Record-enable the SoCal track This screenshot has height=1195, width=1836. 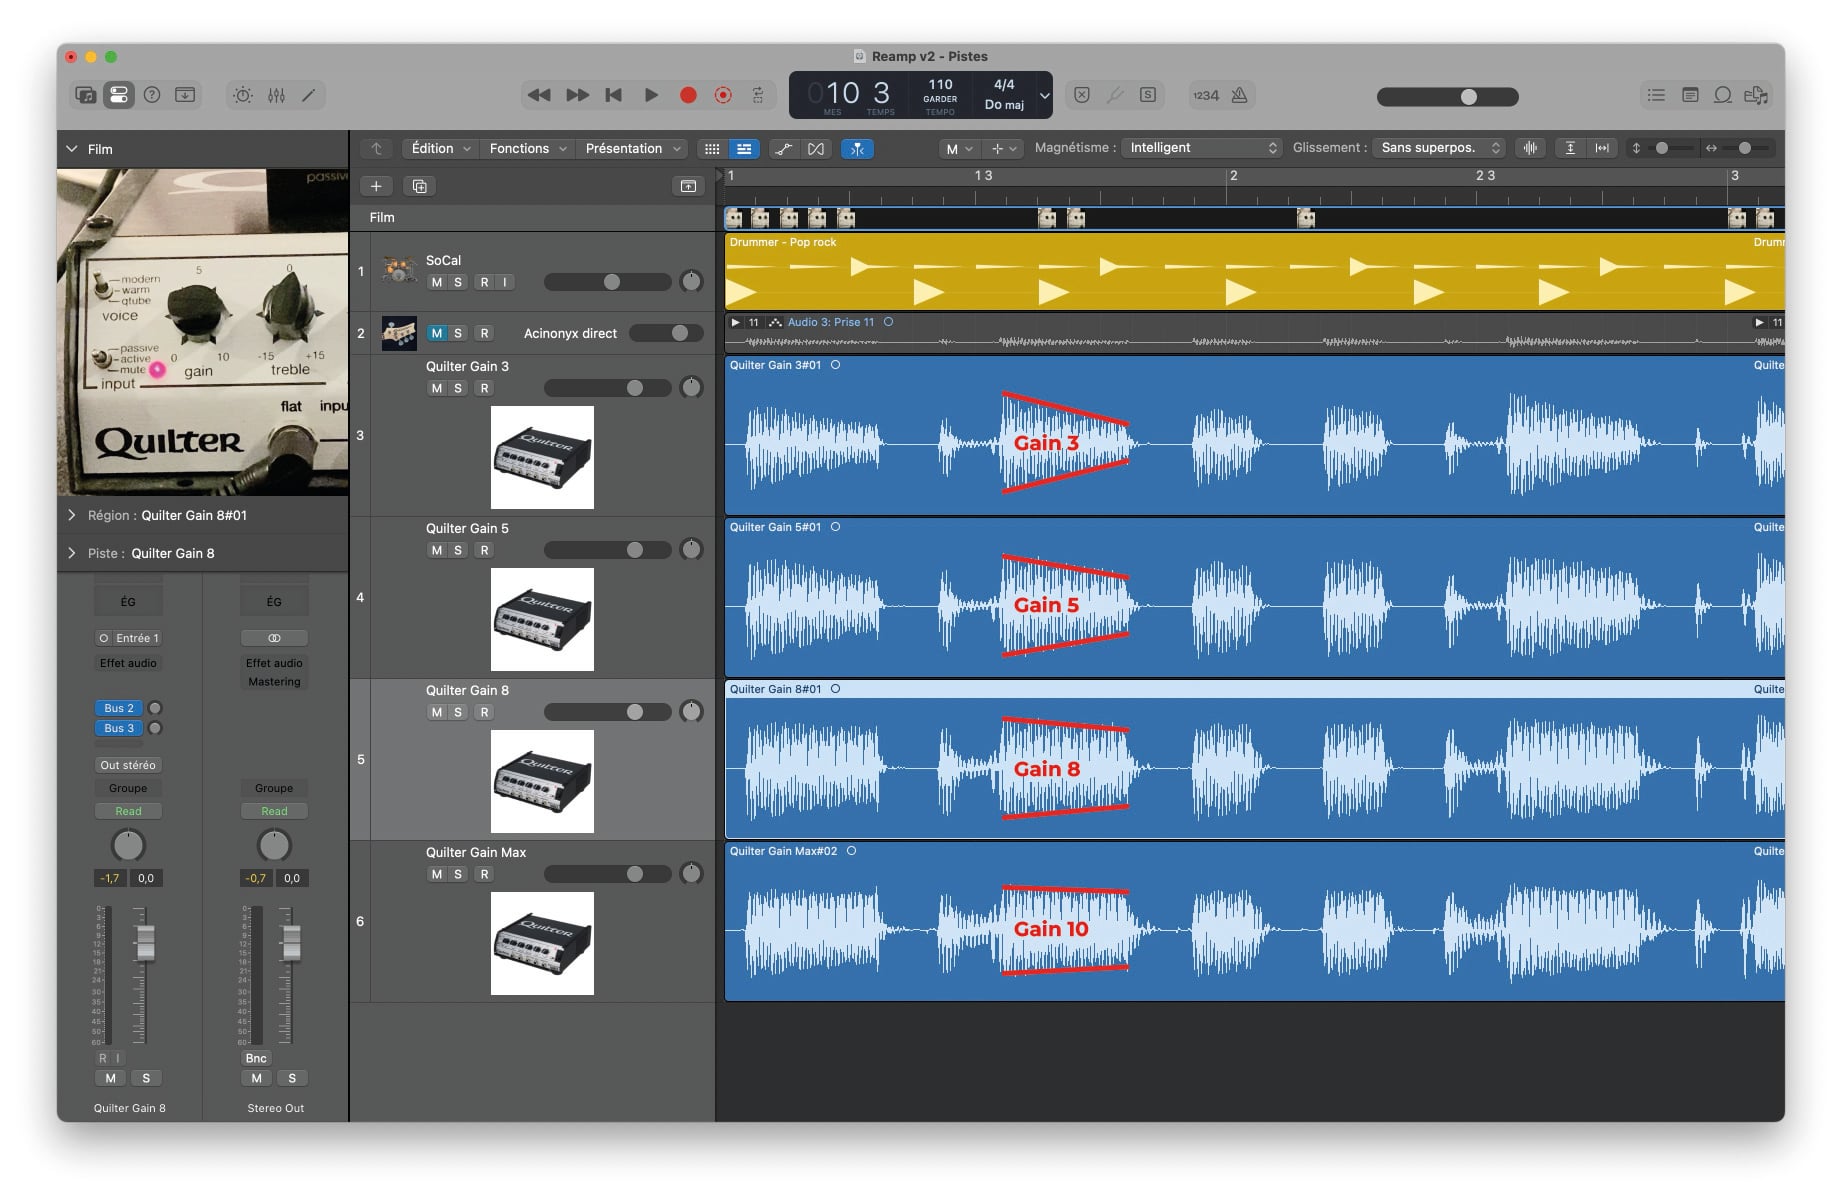[x=484, y=282]
